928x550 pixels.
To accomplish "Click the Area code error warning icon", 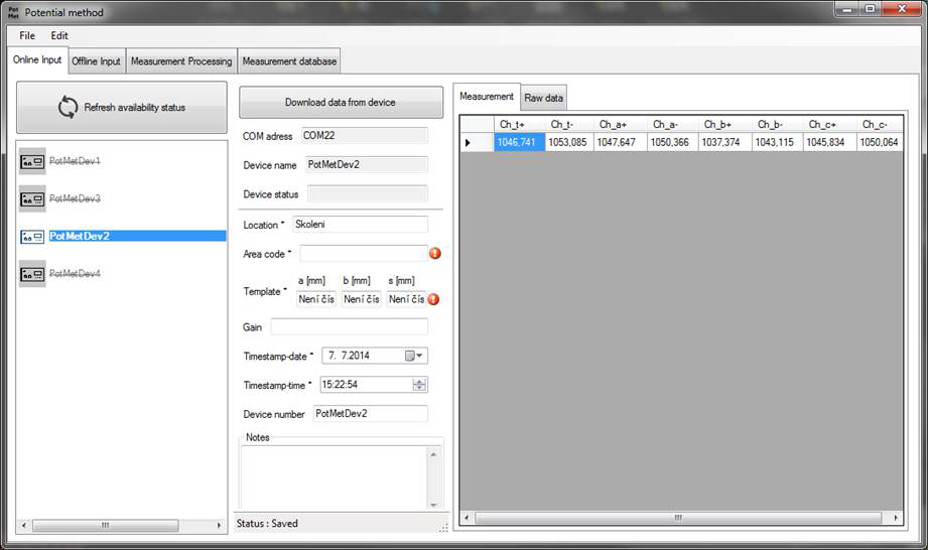I will point(435,254).
